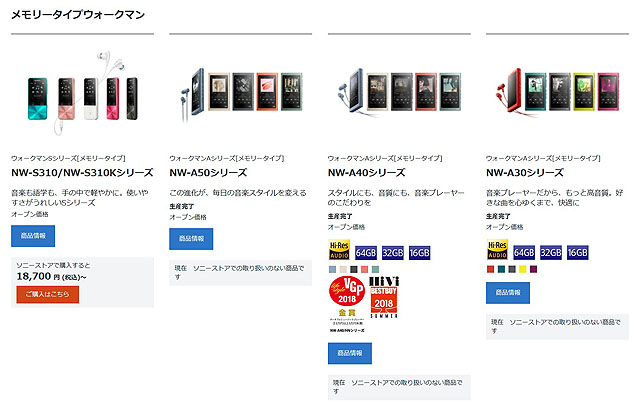Click the VGP 2018 gold award badge
The width and height of the screenshot is (640, 415).
point(347,304)
